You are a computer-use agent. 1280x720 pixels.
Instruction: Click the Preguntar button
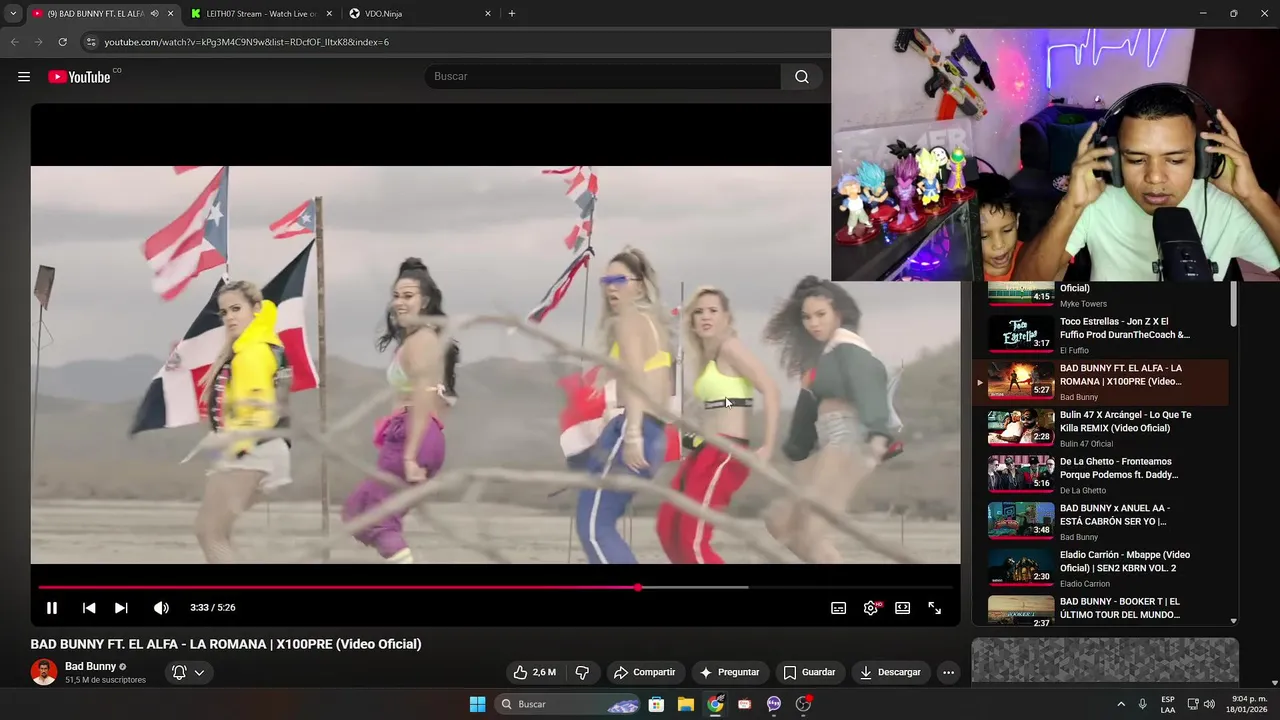[x=729, y=672]
